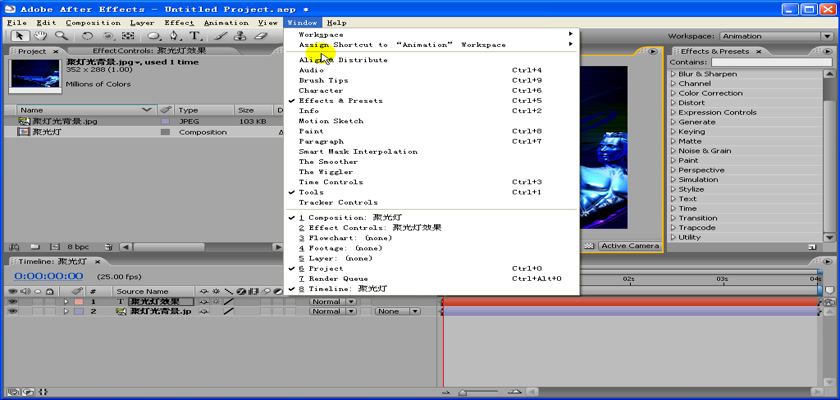Screen dimensions: 840x400
Task: Toggle eye visibility for layer 2
Action: pos(12,311)
